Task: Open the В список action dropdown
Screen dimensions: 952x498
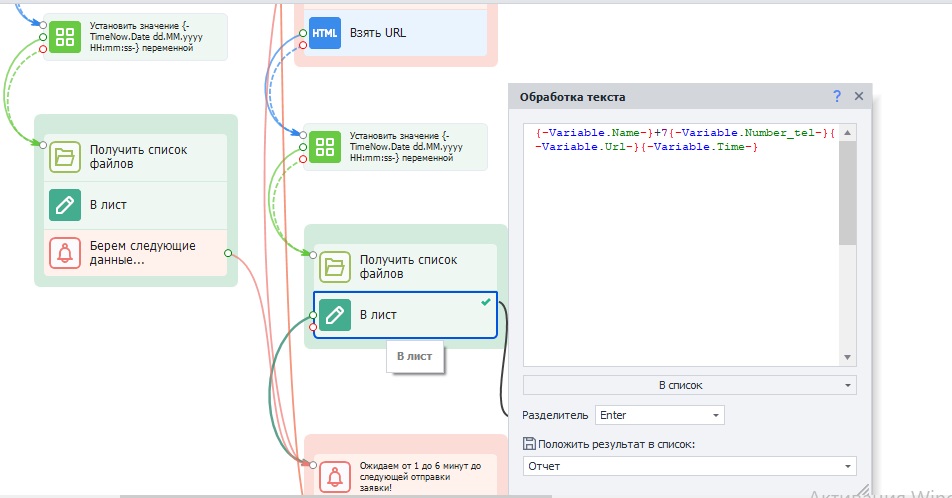Action: (x=689, y=385)
